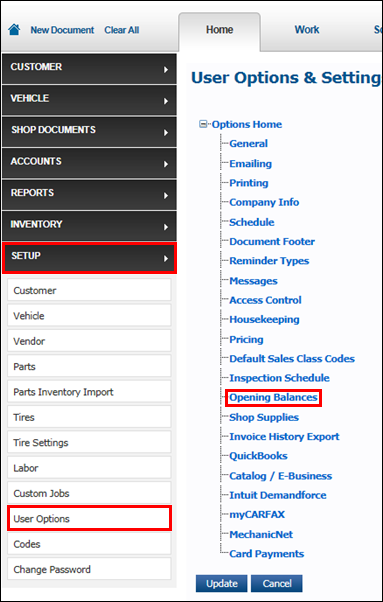The width and height of the screenshot is (383, 602).
Task: Collapse the Options Home tree node
Action: pyautogui.click(x=203, y=124)
